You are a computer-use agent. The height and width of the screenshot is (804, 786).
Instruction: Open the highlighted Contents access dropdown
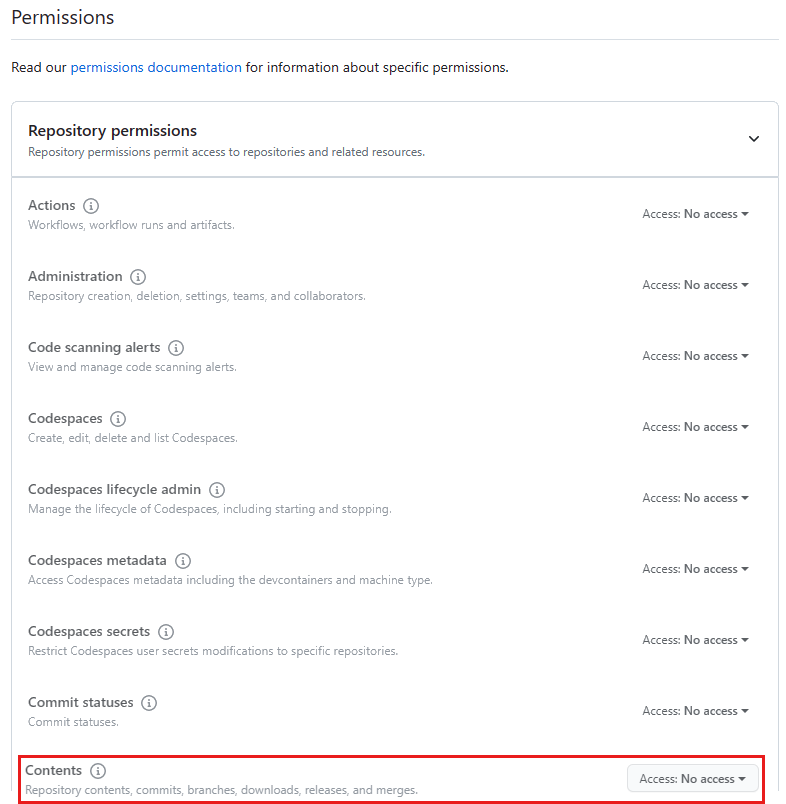(692, 778)
